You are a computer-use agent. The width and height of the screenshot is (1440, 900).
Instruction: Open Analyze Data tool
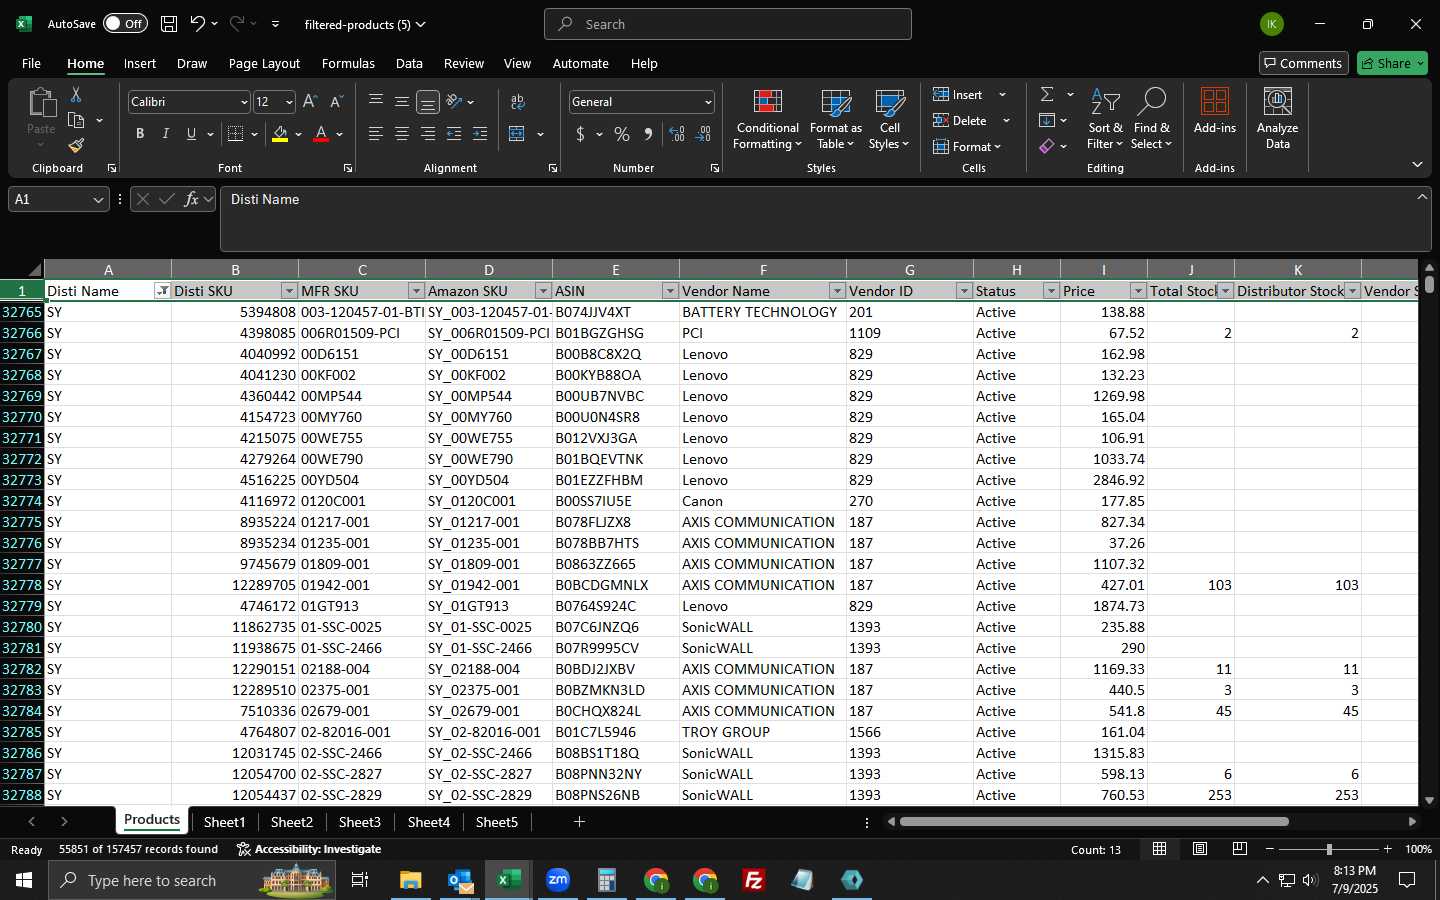point(1277,118)
